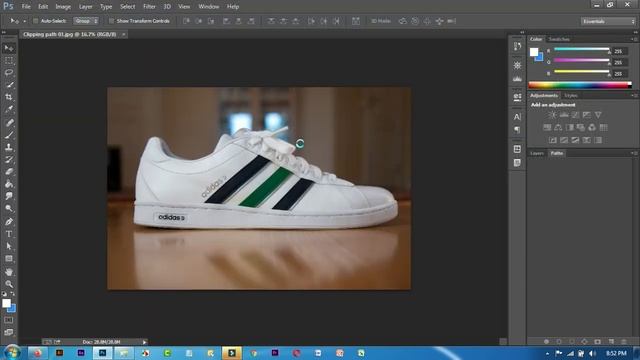Toggle Quick Mask mode

pyautogui.click(x=9, y=320)
